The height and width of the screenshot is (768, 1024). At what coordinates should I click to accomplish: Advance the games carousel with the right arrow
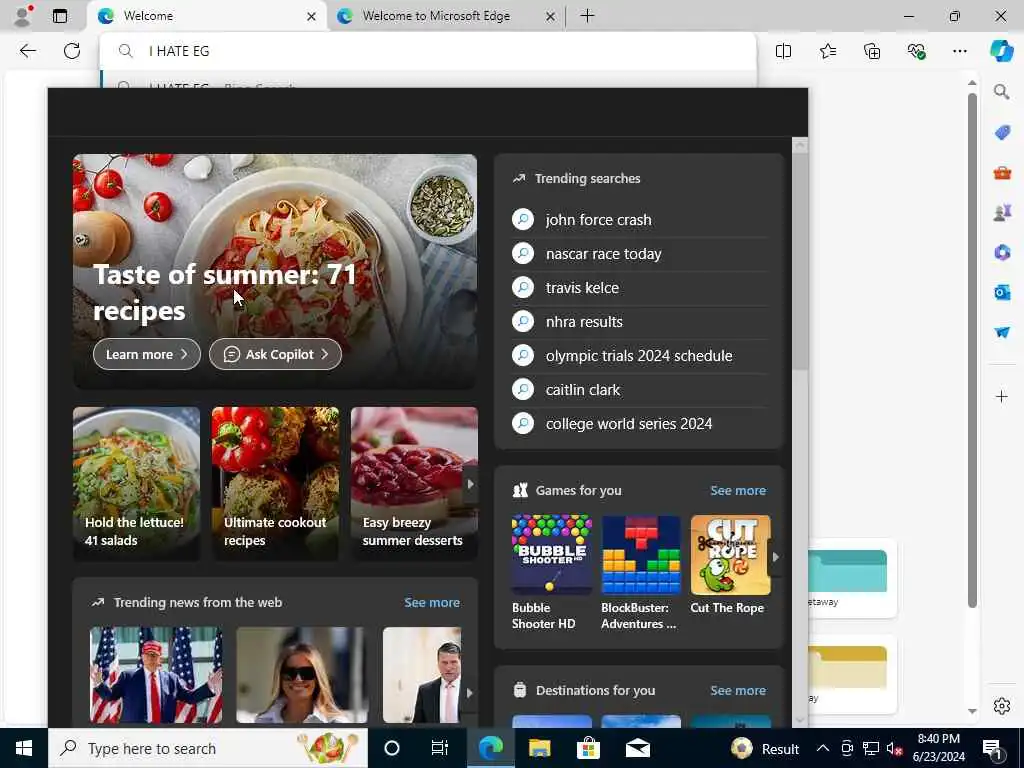tap(775, 557)
